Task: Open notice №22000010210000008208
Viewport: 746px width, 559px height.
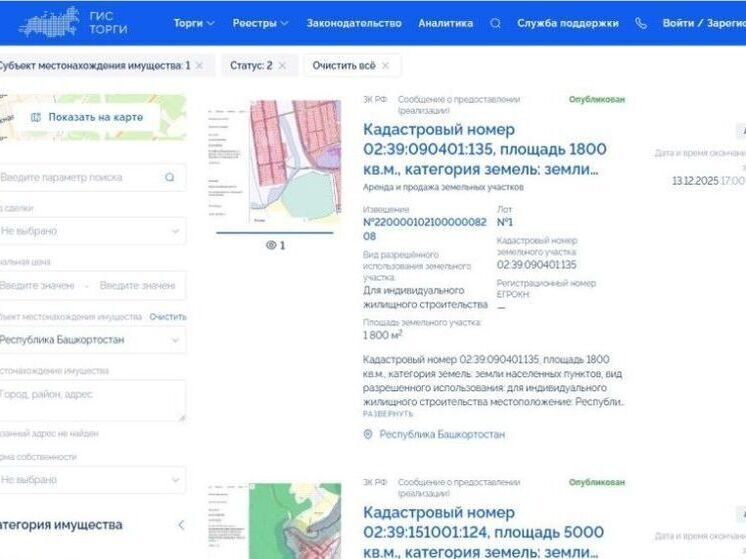Action: (x=424, y=229)
